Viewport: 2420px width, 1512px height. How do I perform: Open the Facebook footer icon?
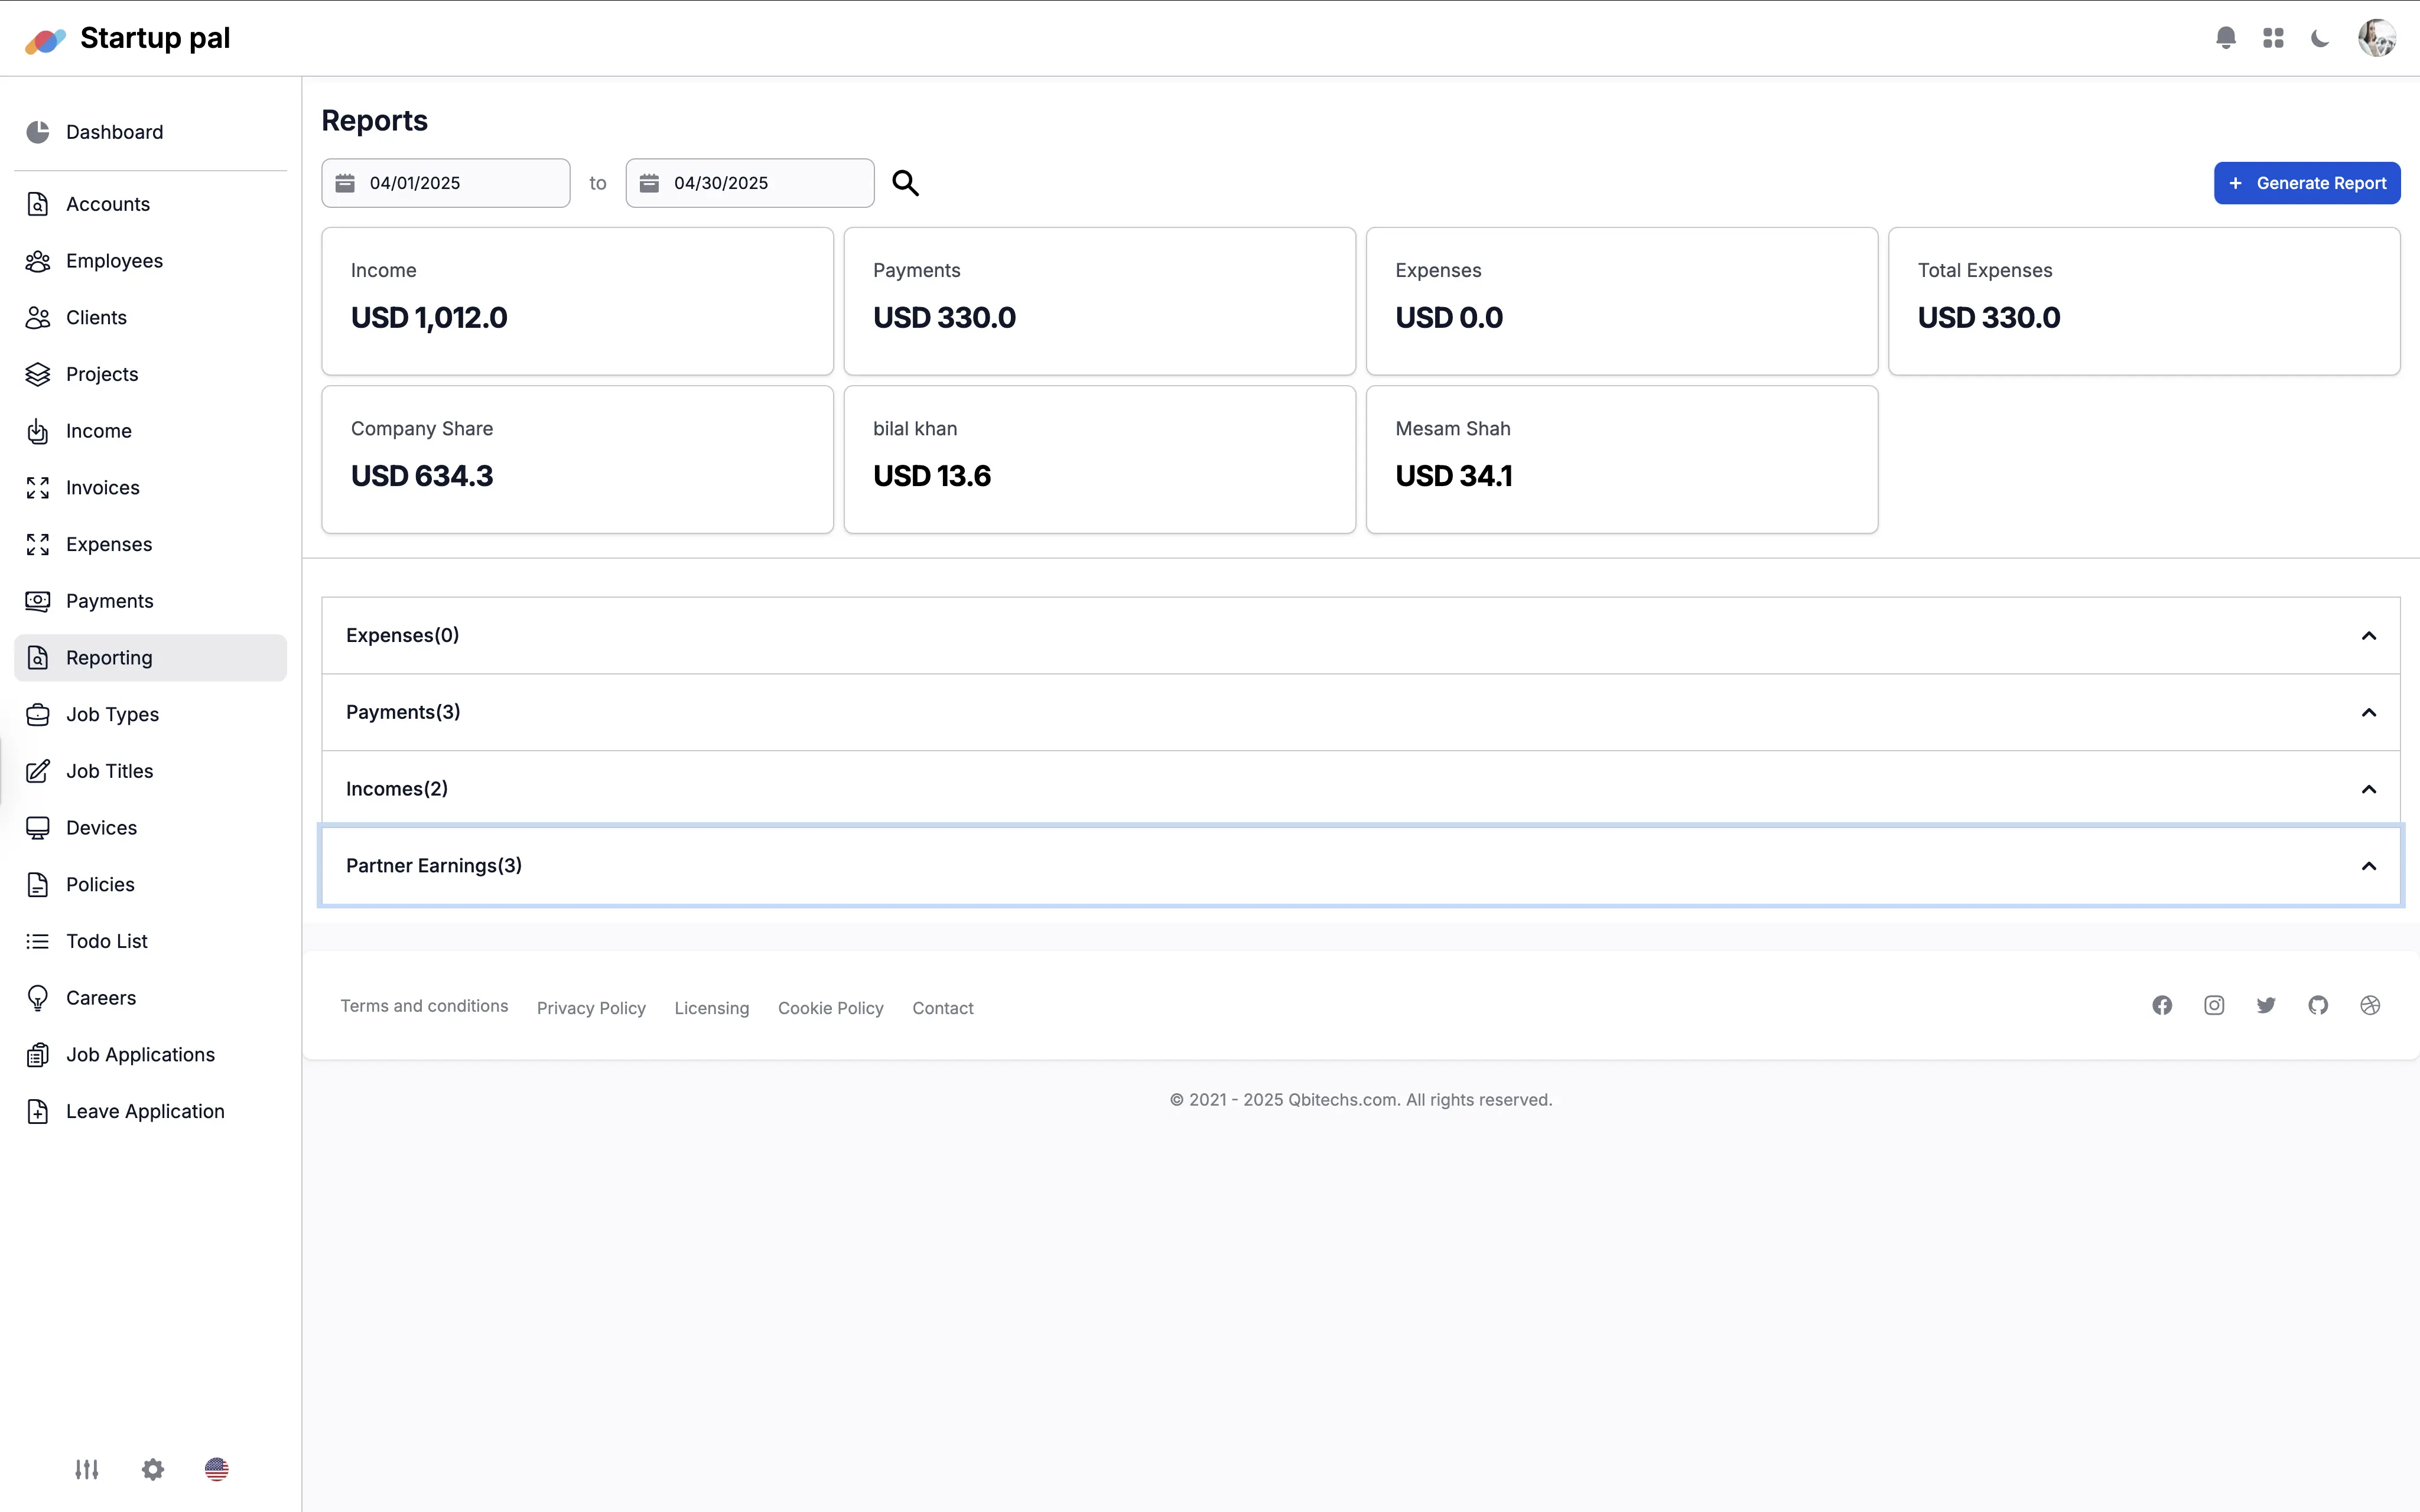click(2162, 1006)
